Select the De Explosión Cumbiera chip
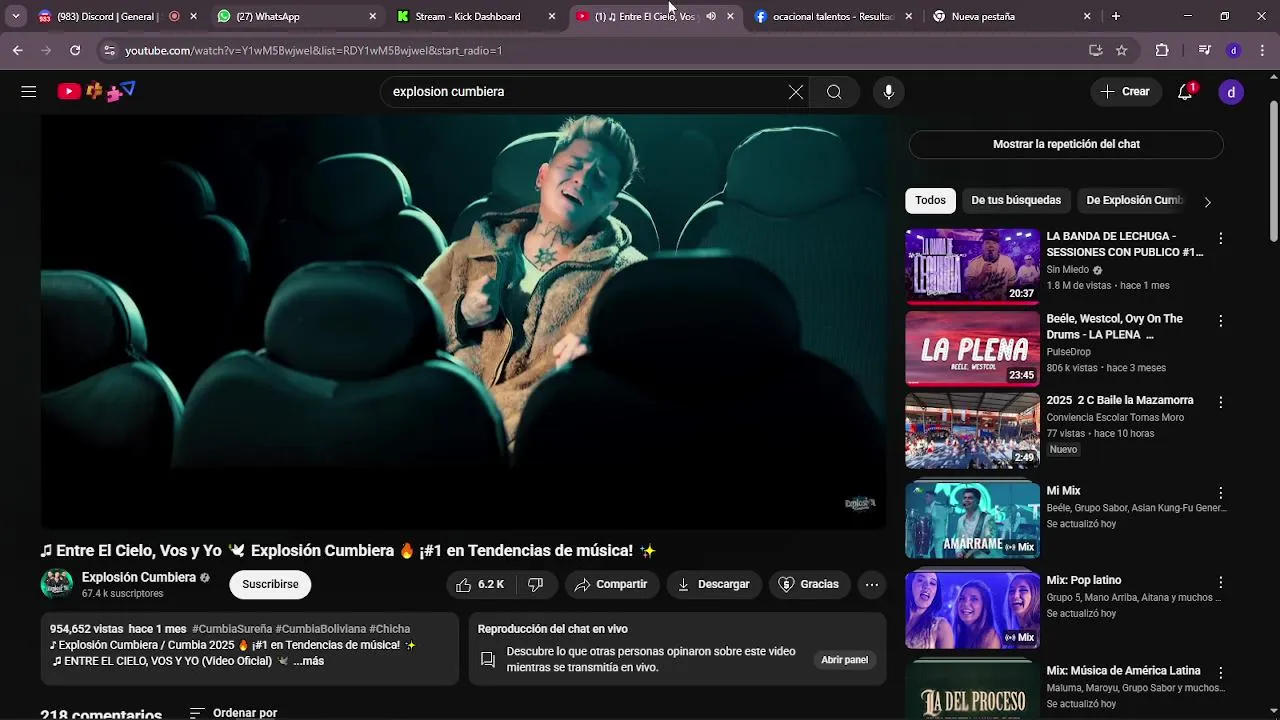This screenshot has height=720, width=1280. click(1134, 201)
